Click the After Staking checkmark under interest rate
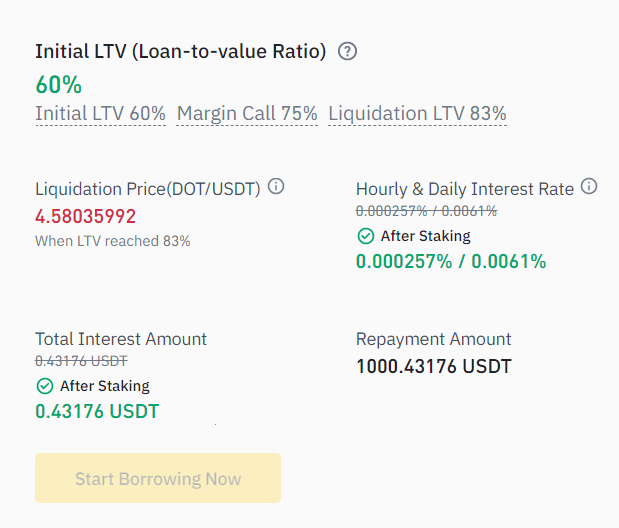Image resolution: width=619 pixels, height=528 pixels. tap(365, 236)
